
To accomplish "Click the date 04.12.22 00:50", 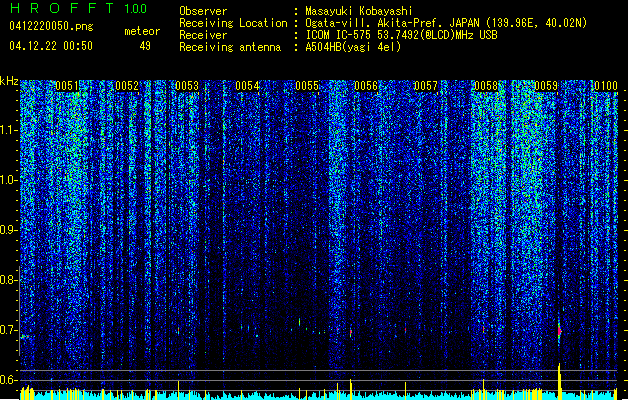I will point(51,46).
